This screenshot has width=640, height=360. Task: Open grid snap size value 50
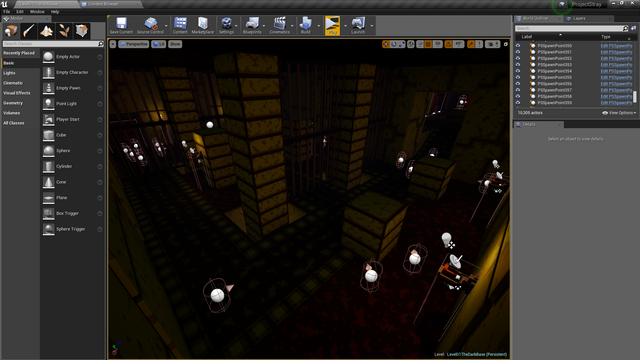coord(438,44)
